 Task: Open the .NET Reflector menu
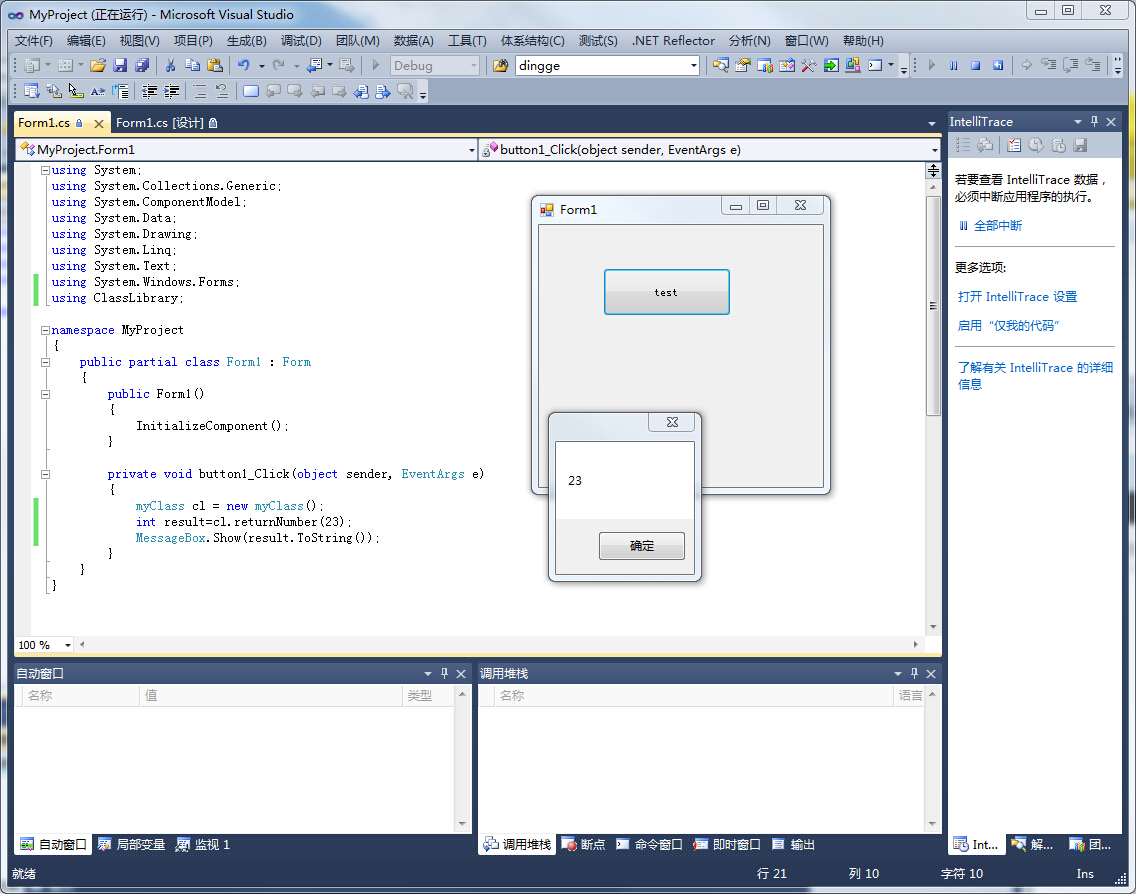(x=673, y=41)
